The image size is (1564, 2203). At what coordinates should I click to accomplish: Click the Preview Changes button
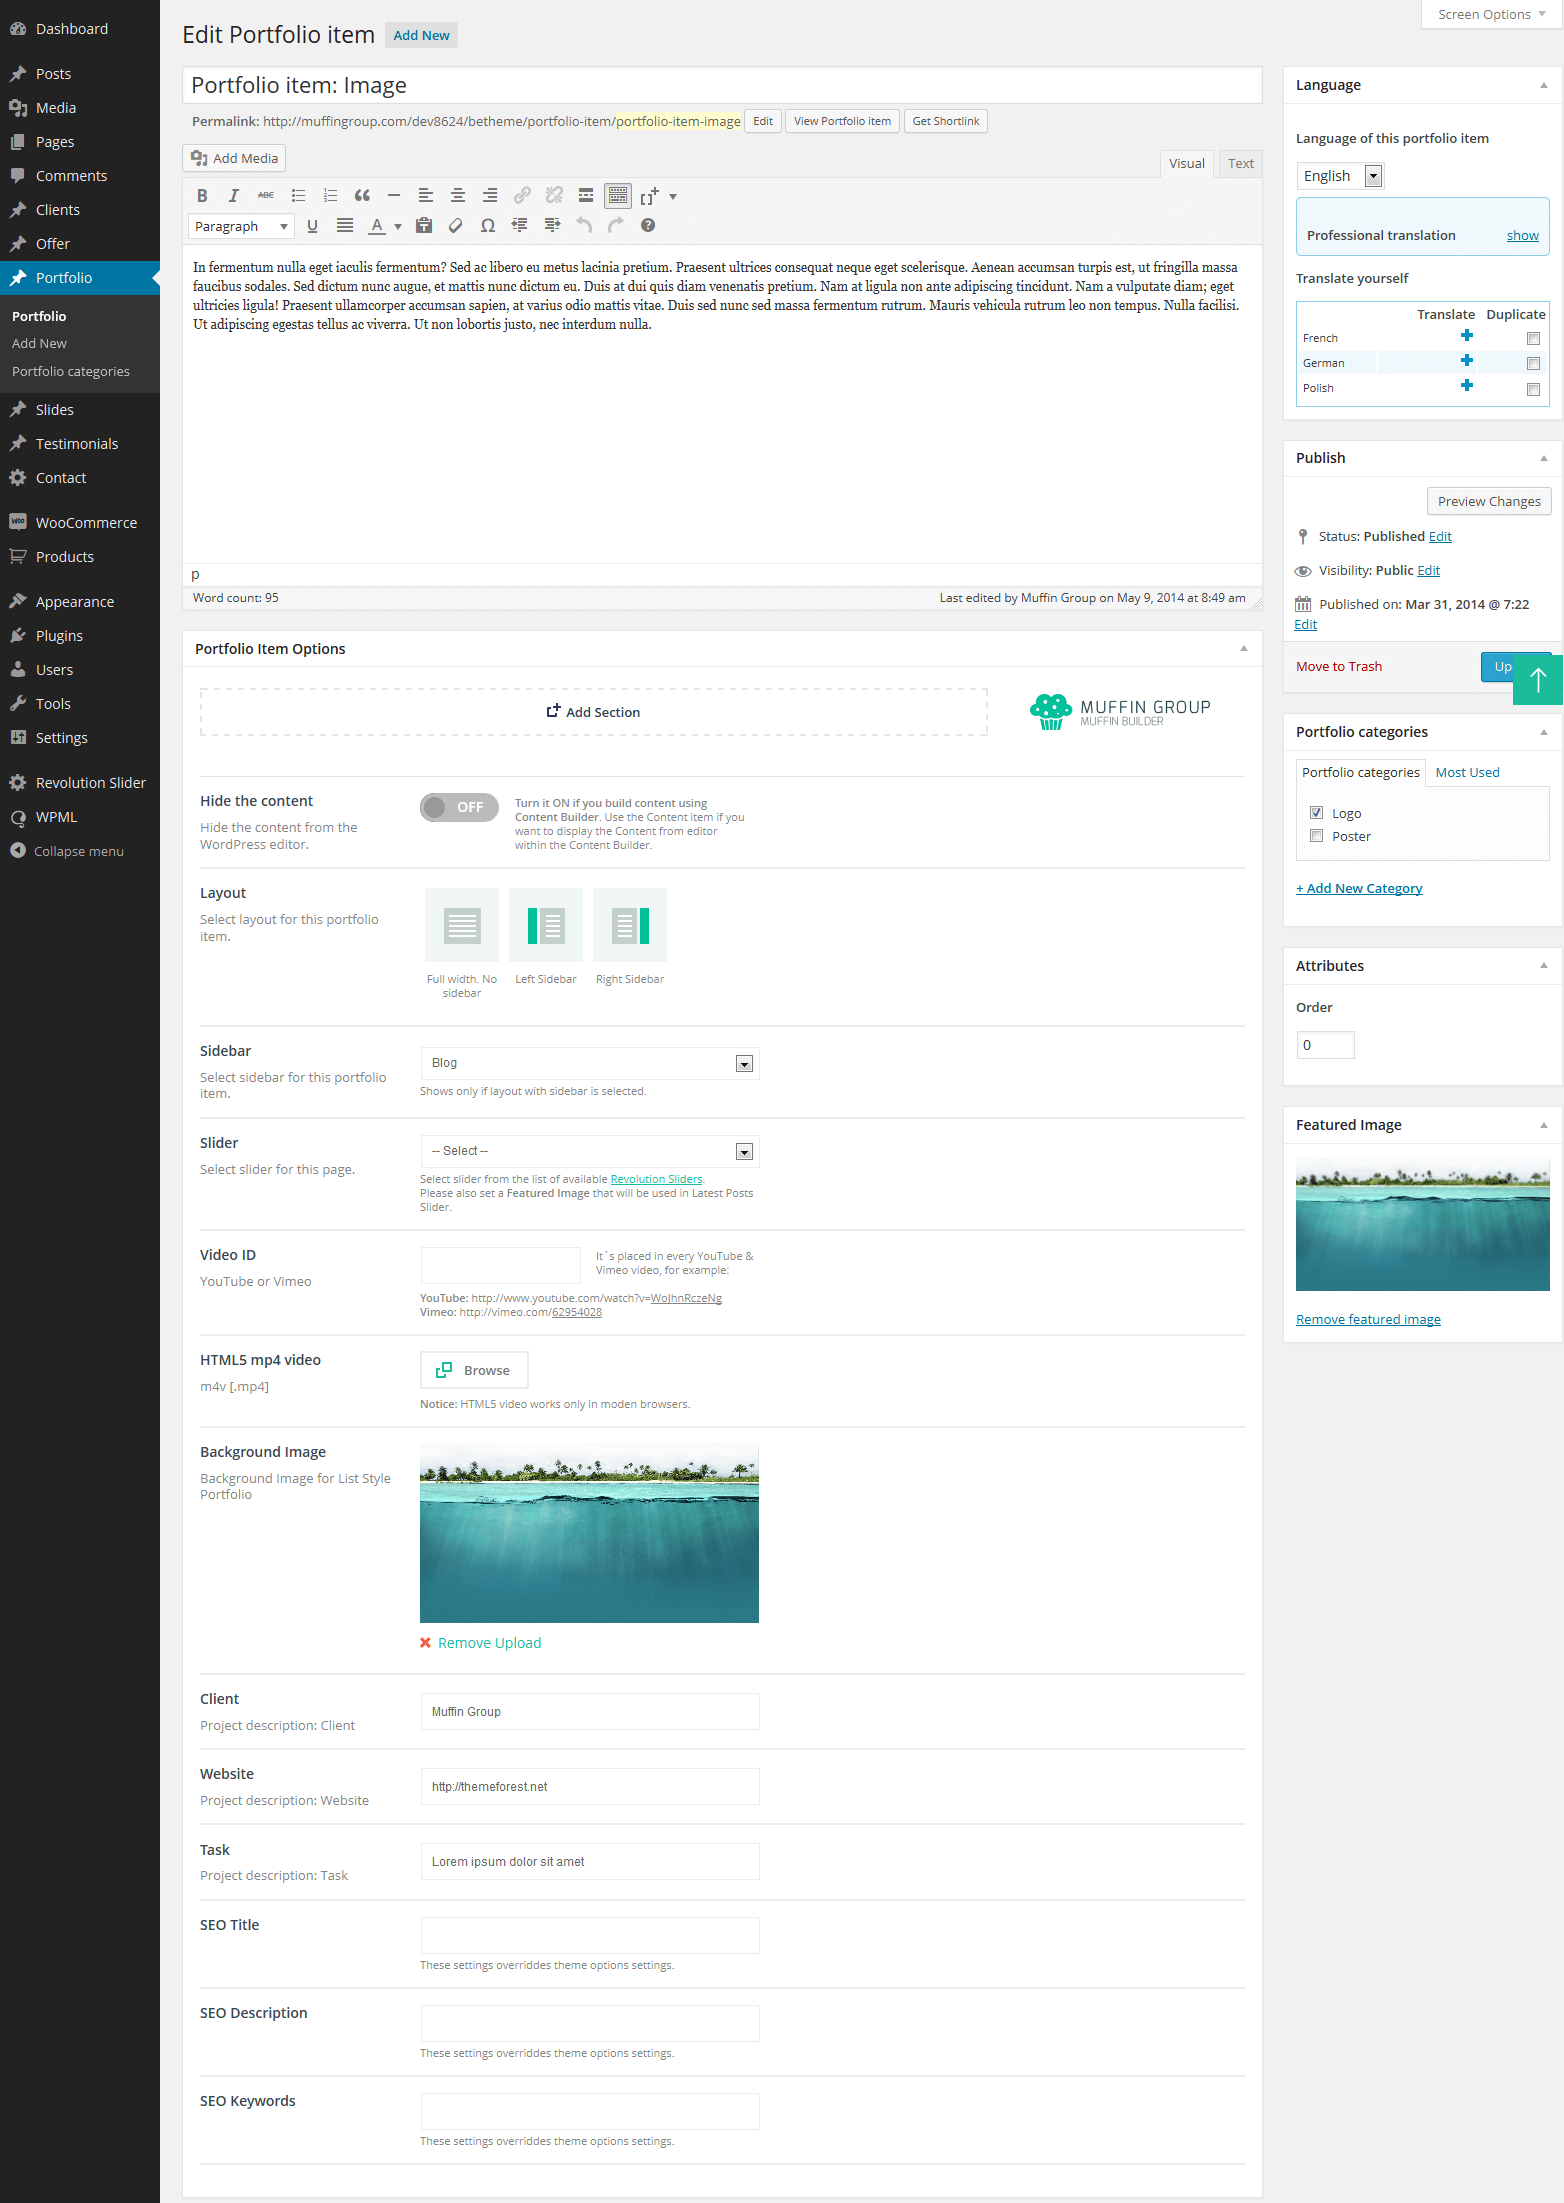1488,502
